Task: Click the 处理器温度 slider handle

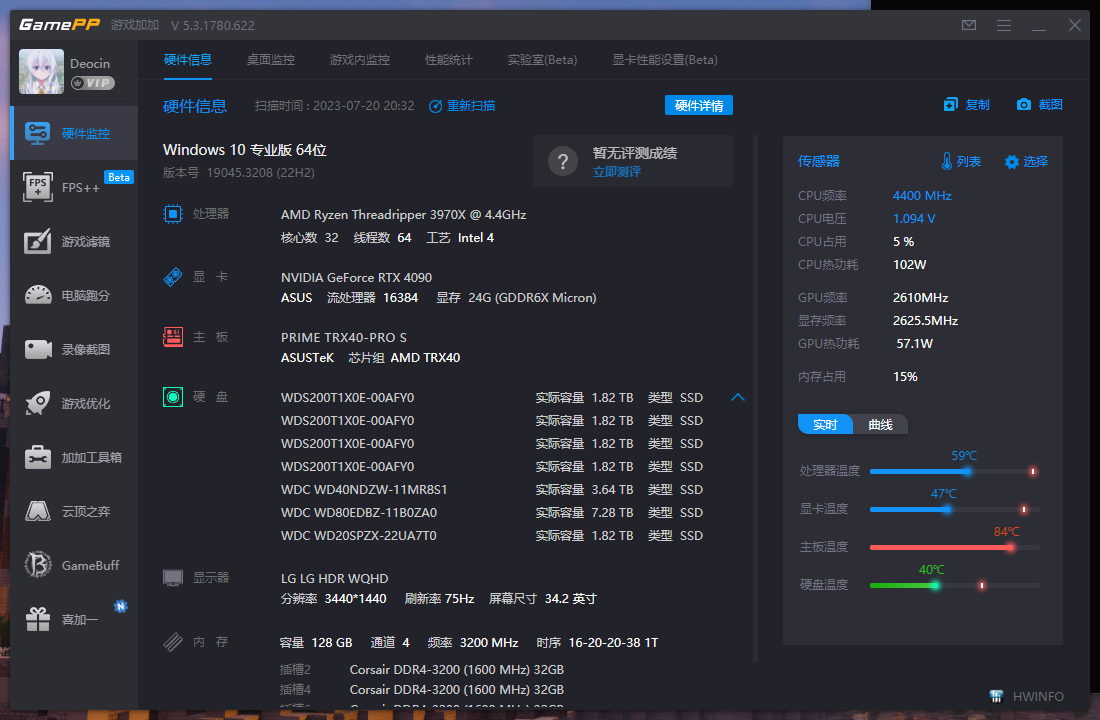Action: point(967,472)
